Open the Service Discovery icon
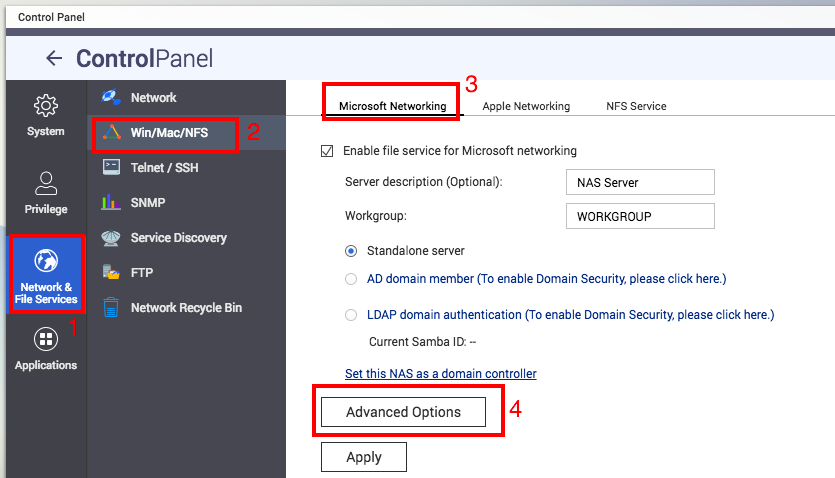 pyautogui.click(x=112, y=238)
